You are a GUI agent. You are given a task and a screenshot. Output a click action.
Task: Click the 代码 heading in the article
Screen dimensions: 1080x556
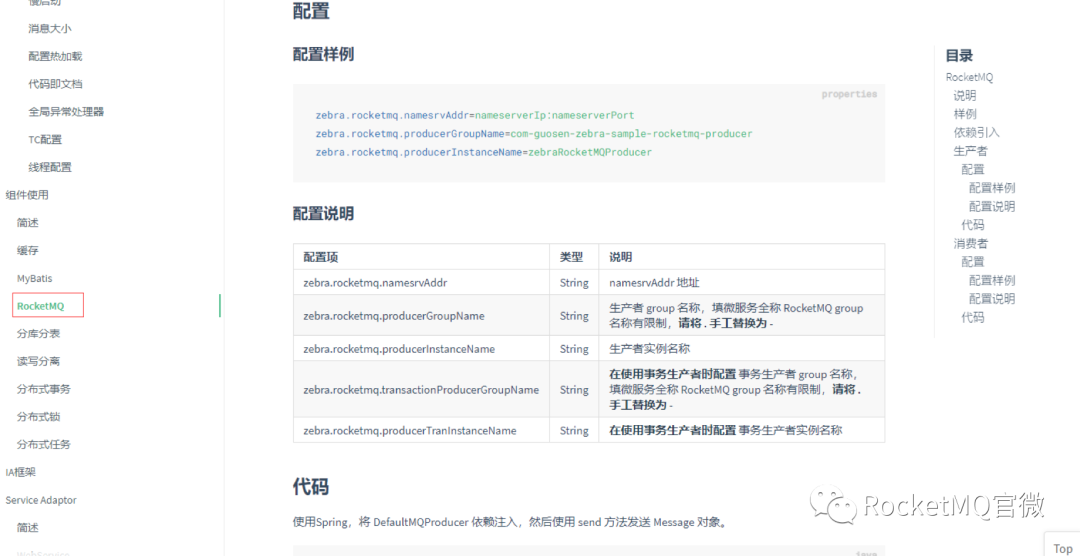pyautogui.click(x=311, y=486)
